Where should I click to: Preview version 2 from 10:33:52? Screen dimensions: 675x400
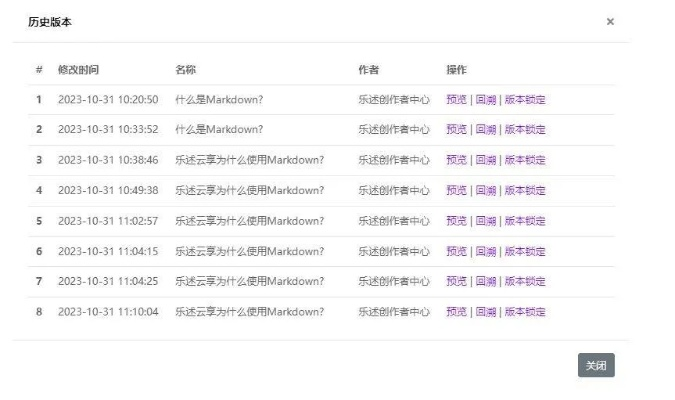point(456,130)
